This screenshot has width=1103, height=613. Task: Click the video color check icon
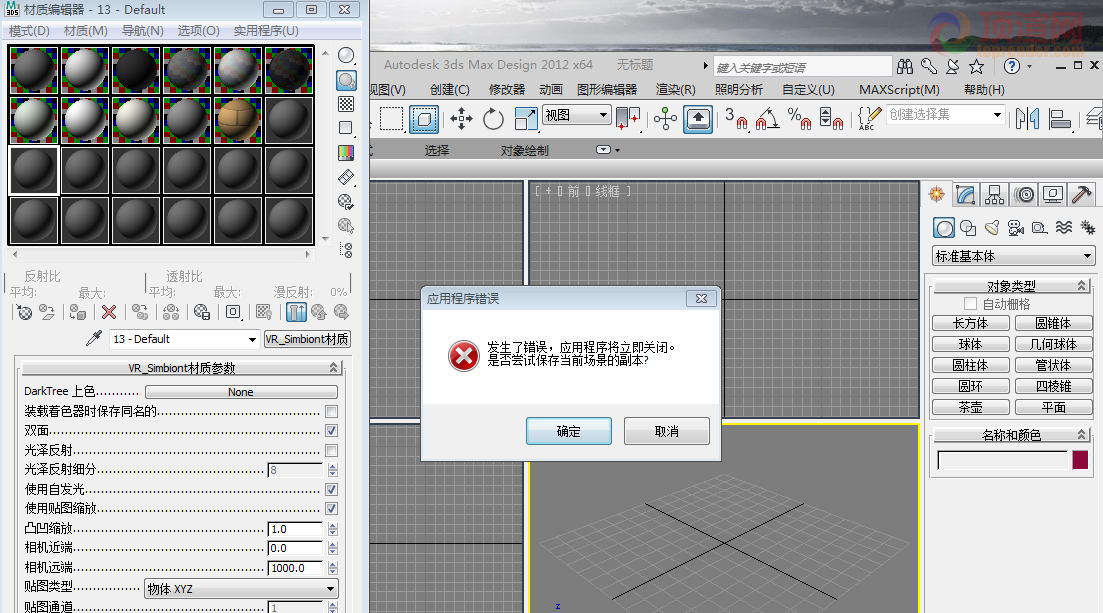pos(346,153)
